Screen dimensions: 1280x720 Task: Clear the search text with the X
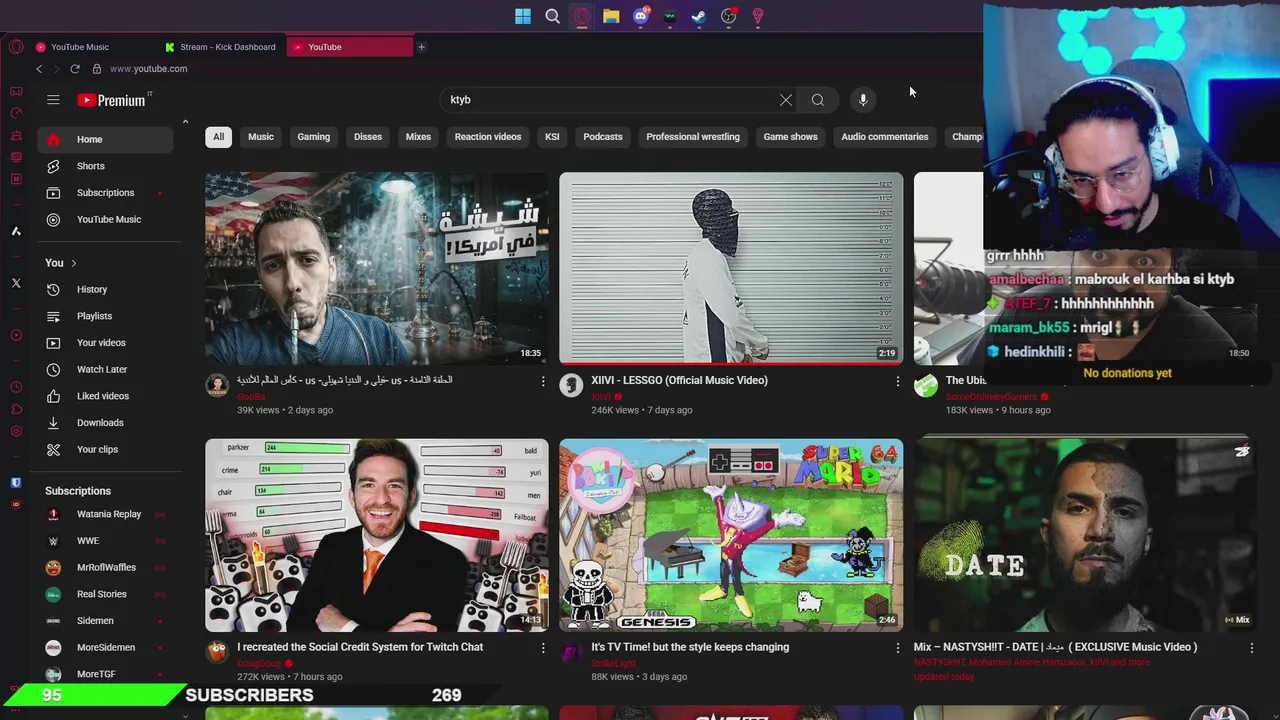pyautogui.click(x=786, y=100)
